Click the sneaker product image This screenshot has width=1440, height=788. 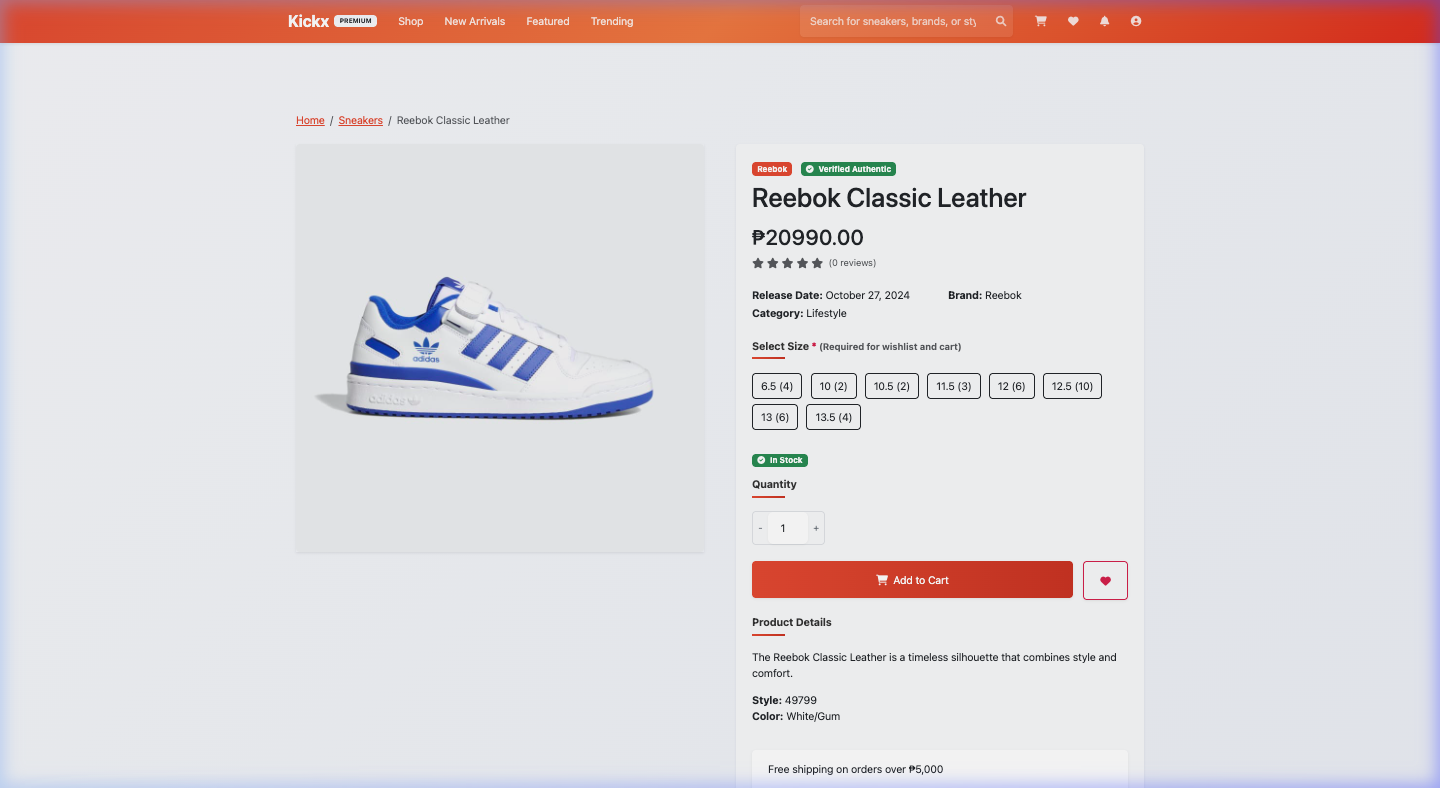pos(500,348)
